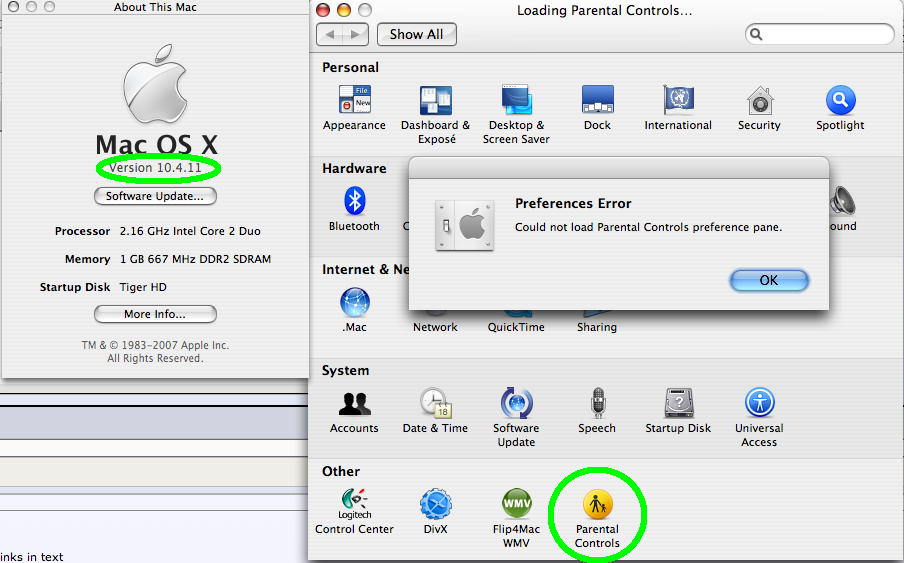
Task: Go back with the left arrow button
Action: pyautogui.click(x=329, y=35)
